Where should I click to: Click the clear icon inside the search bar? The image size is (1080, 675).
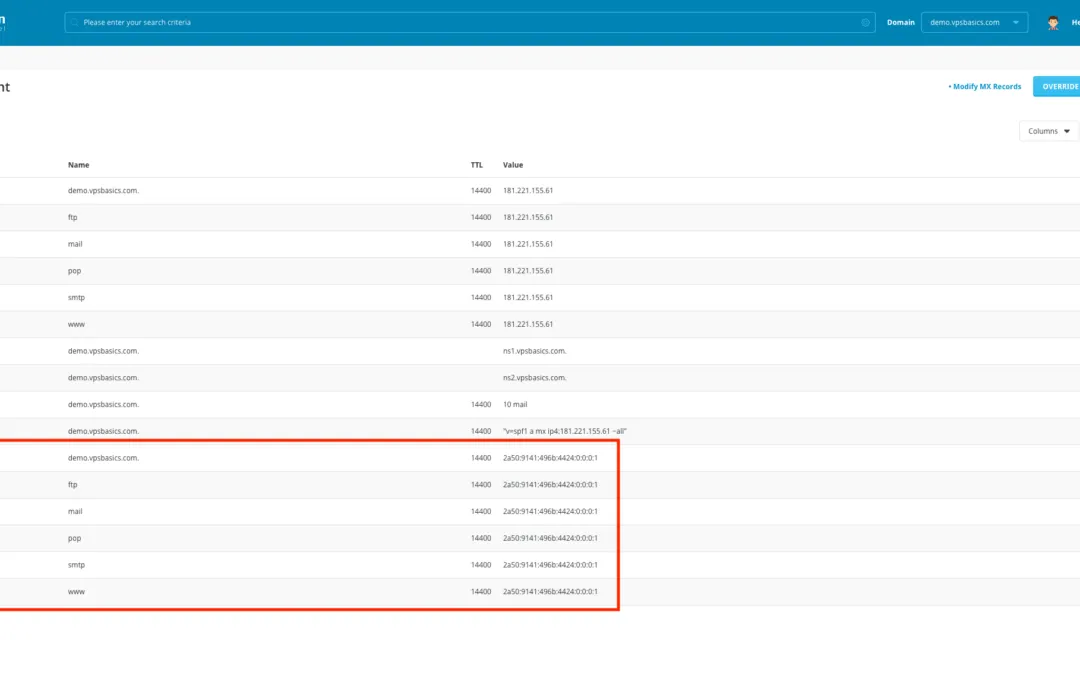click(866, 21)
